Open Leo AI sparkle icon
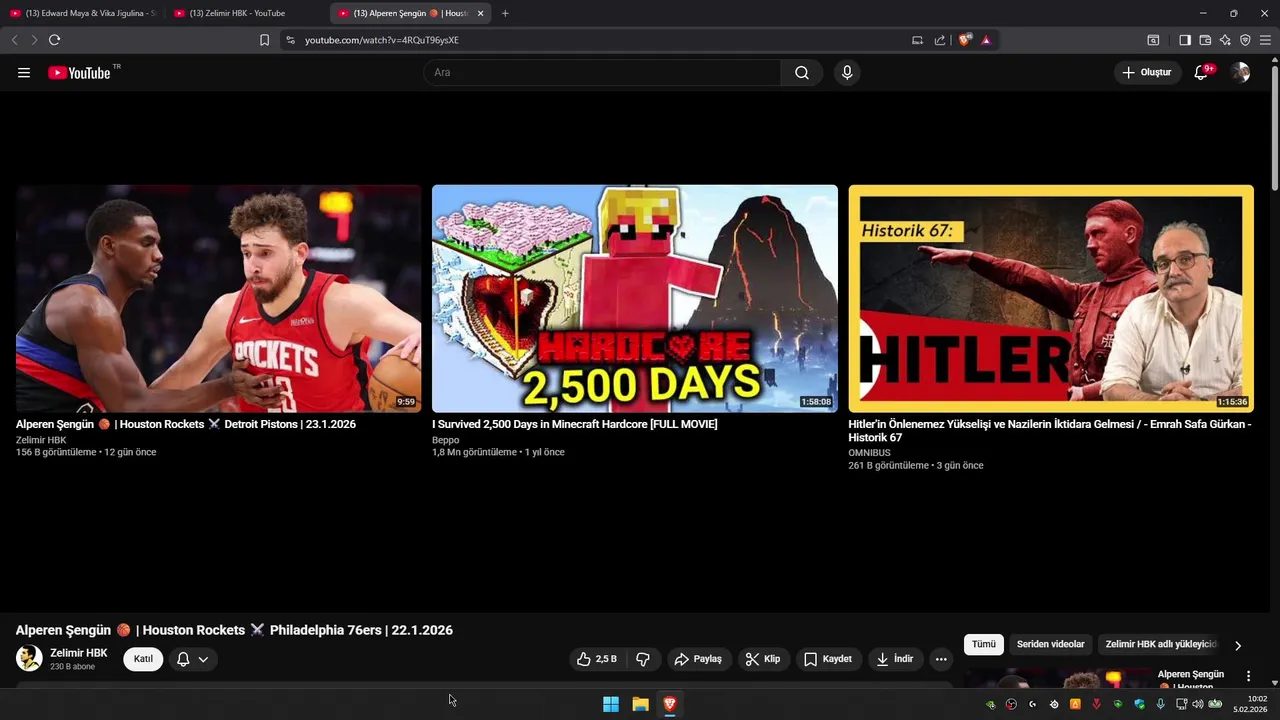The image size is (1280, 720). (1225, 40)
